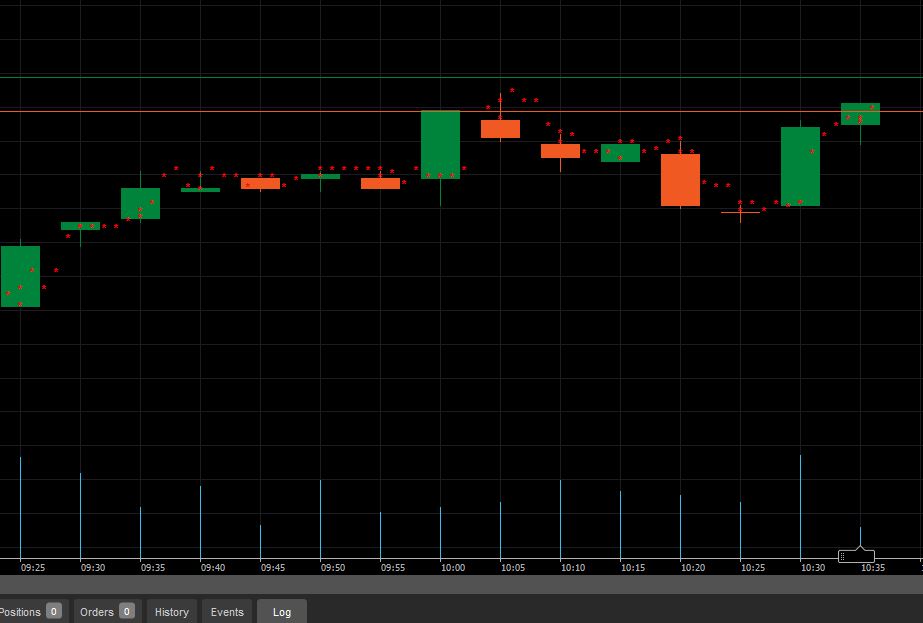Click the 10:10 time axis label
The height and width of the screenshot is (623, 923).
click(x=573, y=568)
